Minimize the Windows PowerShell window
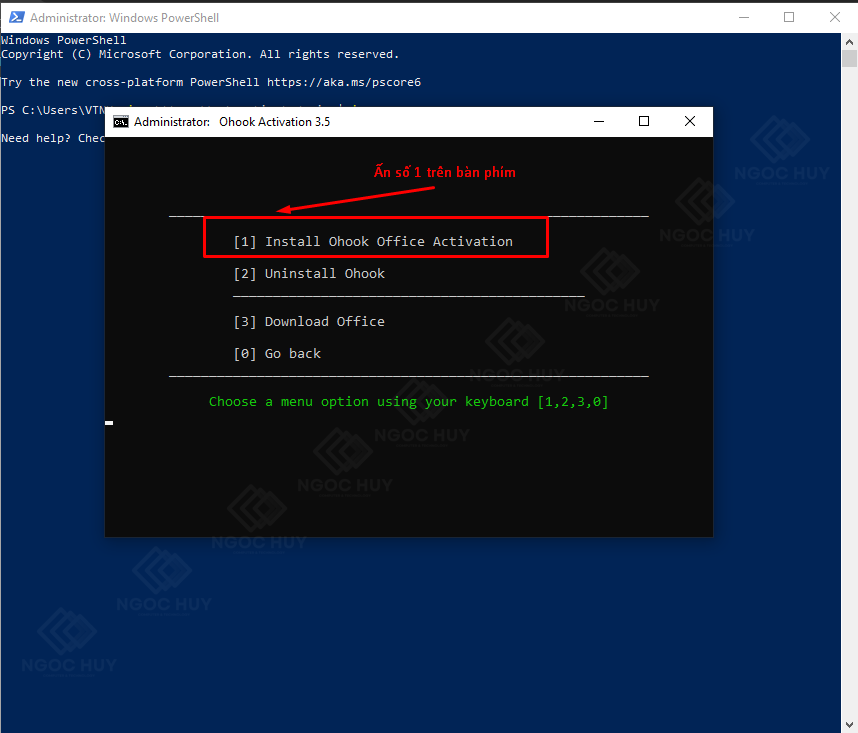Viewport: 858px width, 733px height. pos(744,18)
